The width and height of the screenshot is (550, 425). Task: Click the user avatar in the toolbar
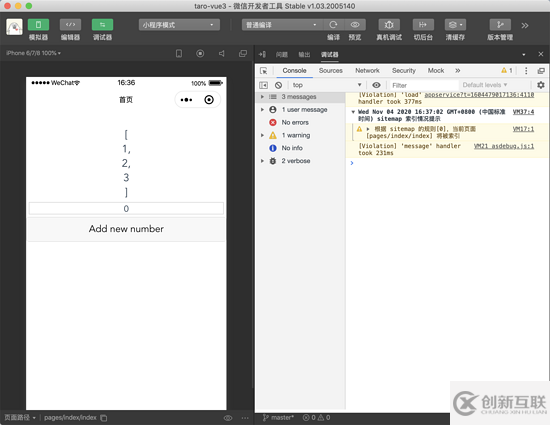pyautogui.click(x=14, y=27)
